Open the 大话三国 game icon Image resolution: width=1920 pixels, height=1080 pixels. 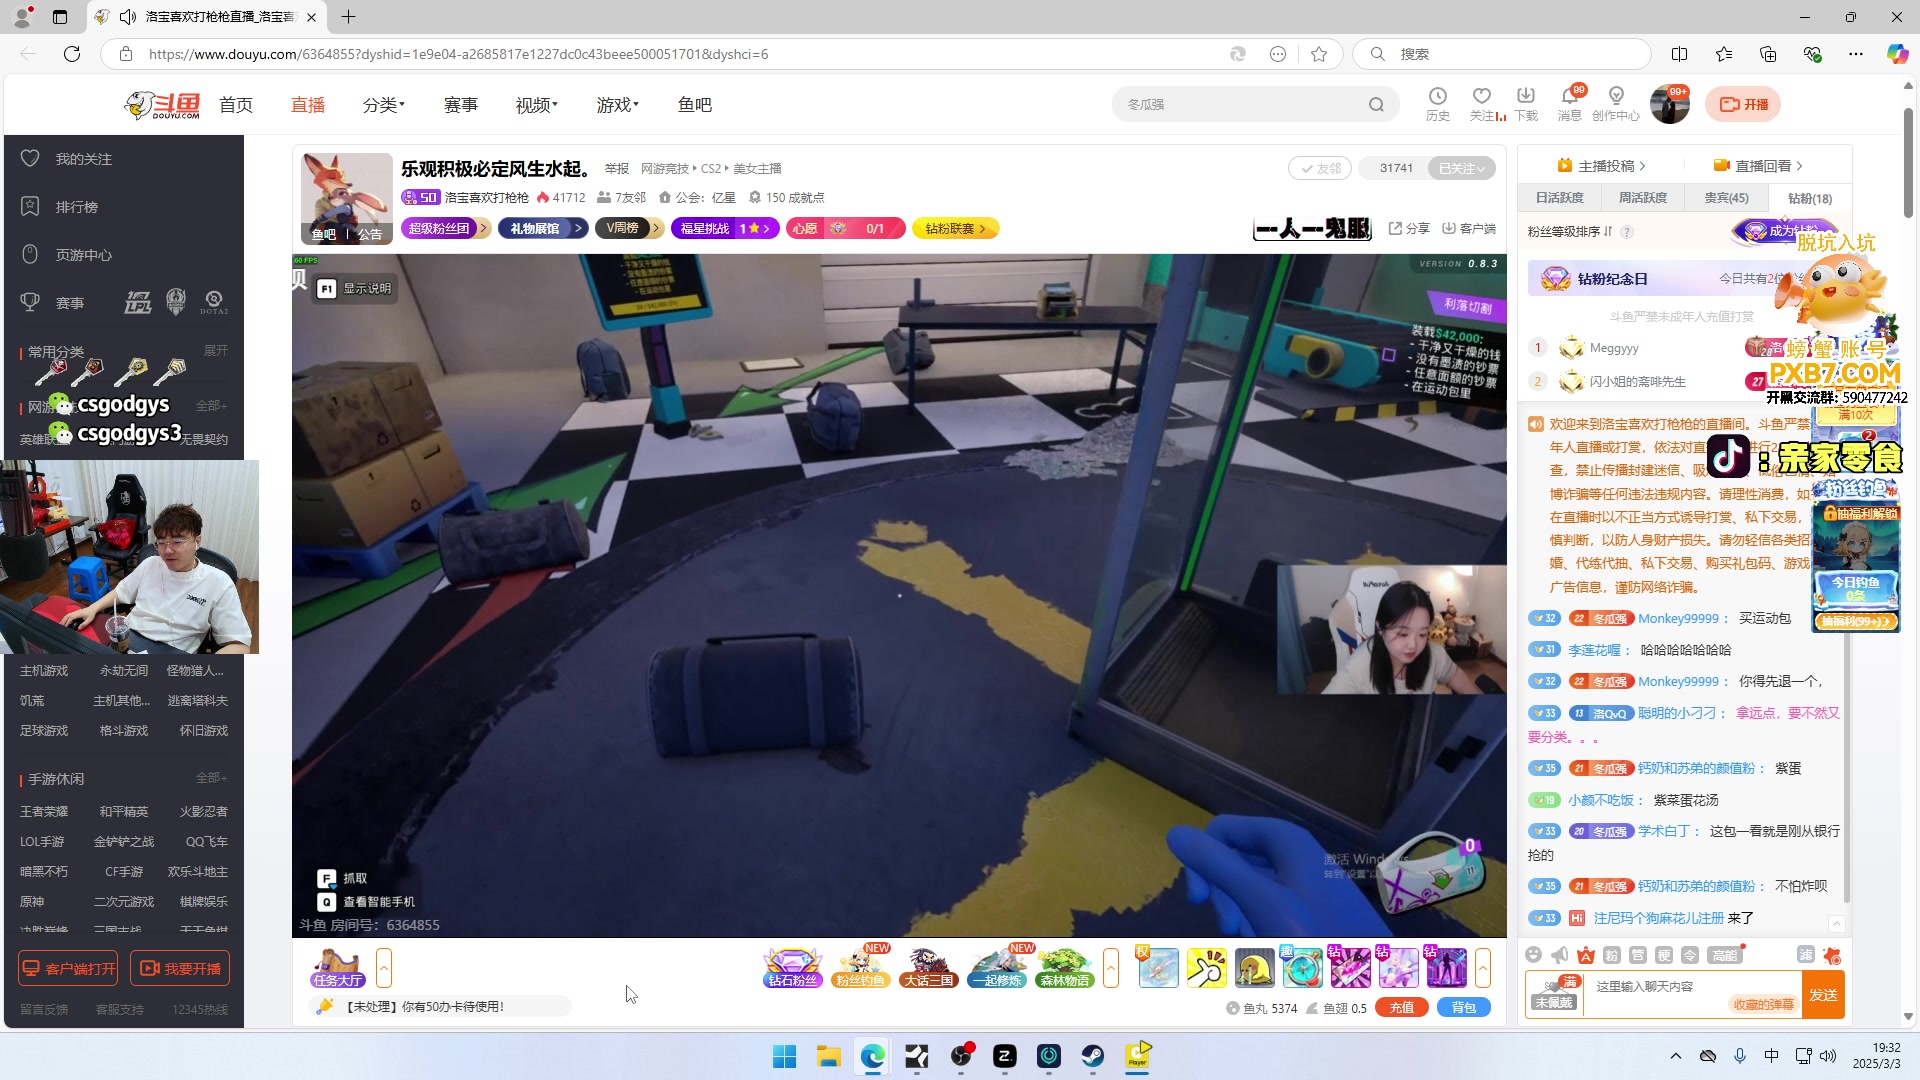929,968
